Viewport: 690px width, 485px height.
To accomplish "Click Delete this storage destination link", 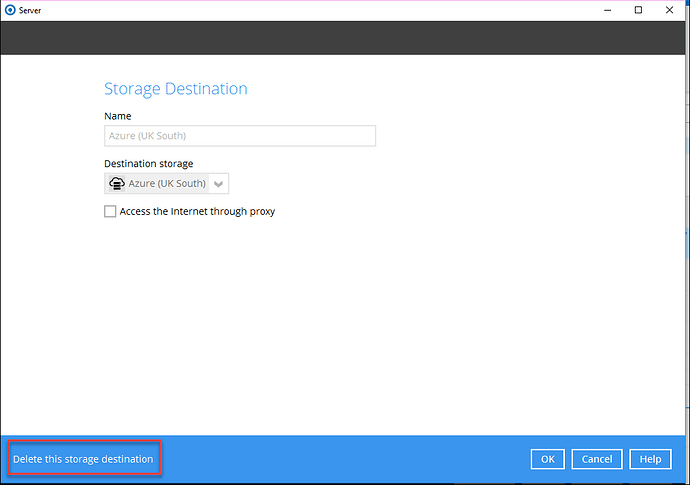I will pyautogui.click(x=83, y=459).
